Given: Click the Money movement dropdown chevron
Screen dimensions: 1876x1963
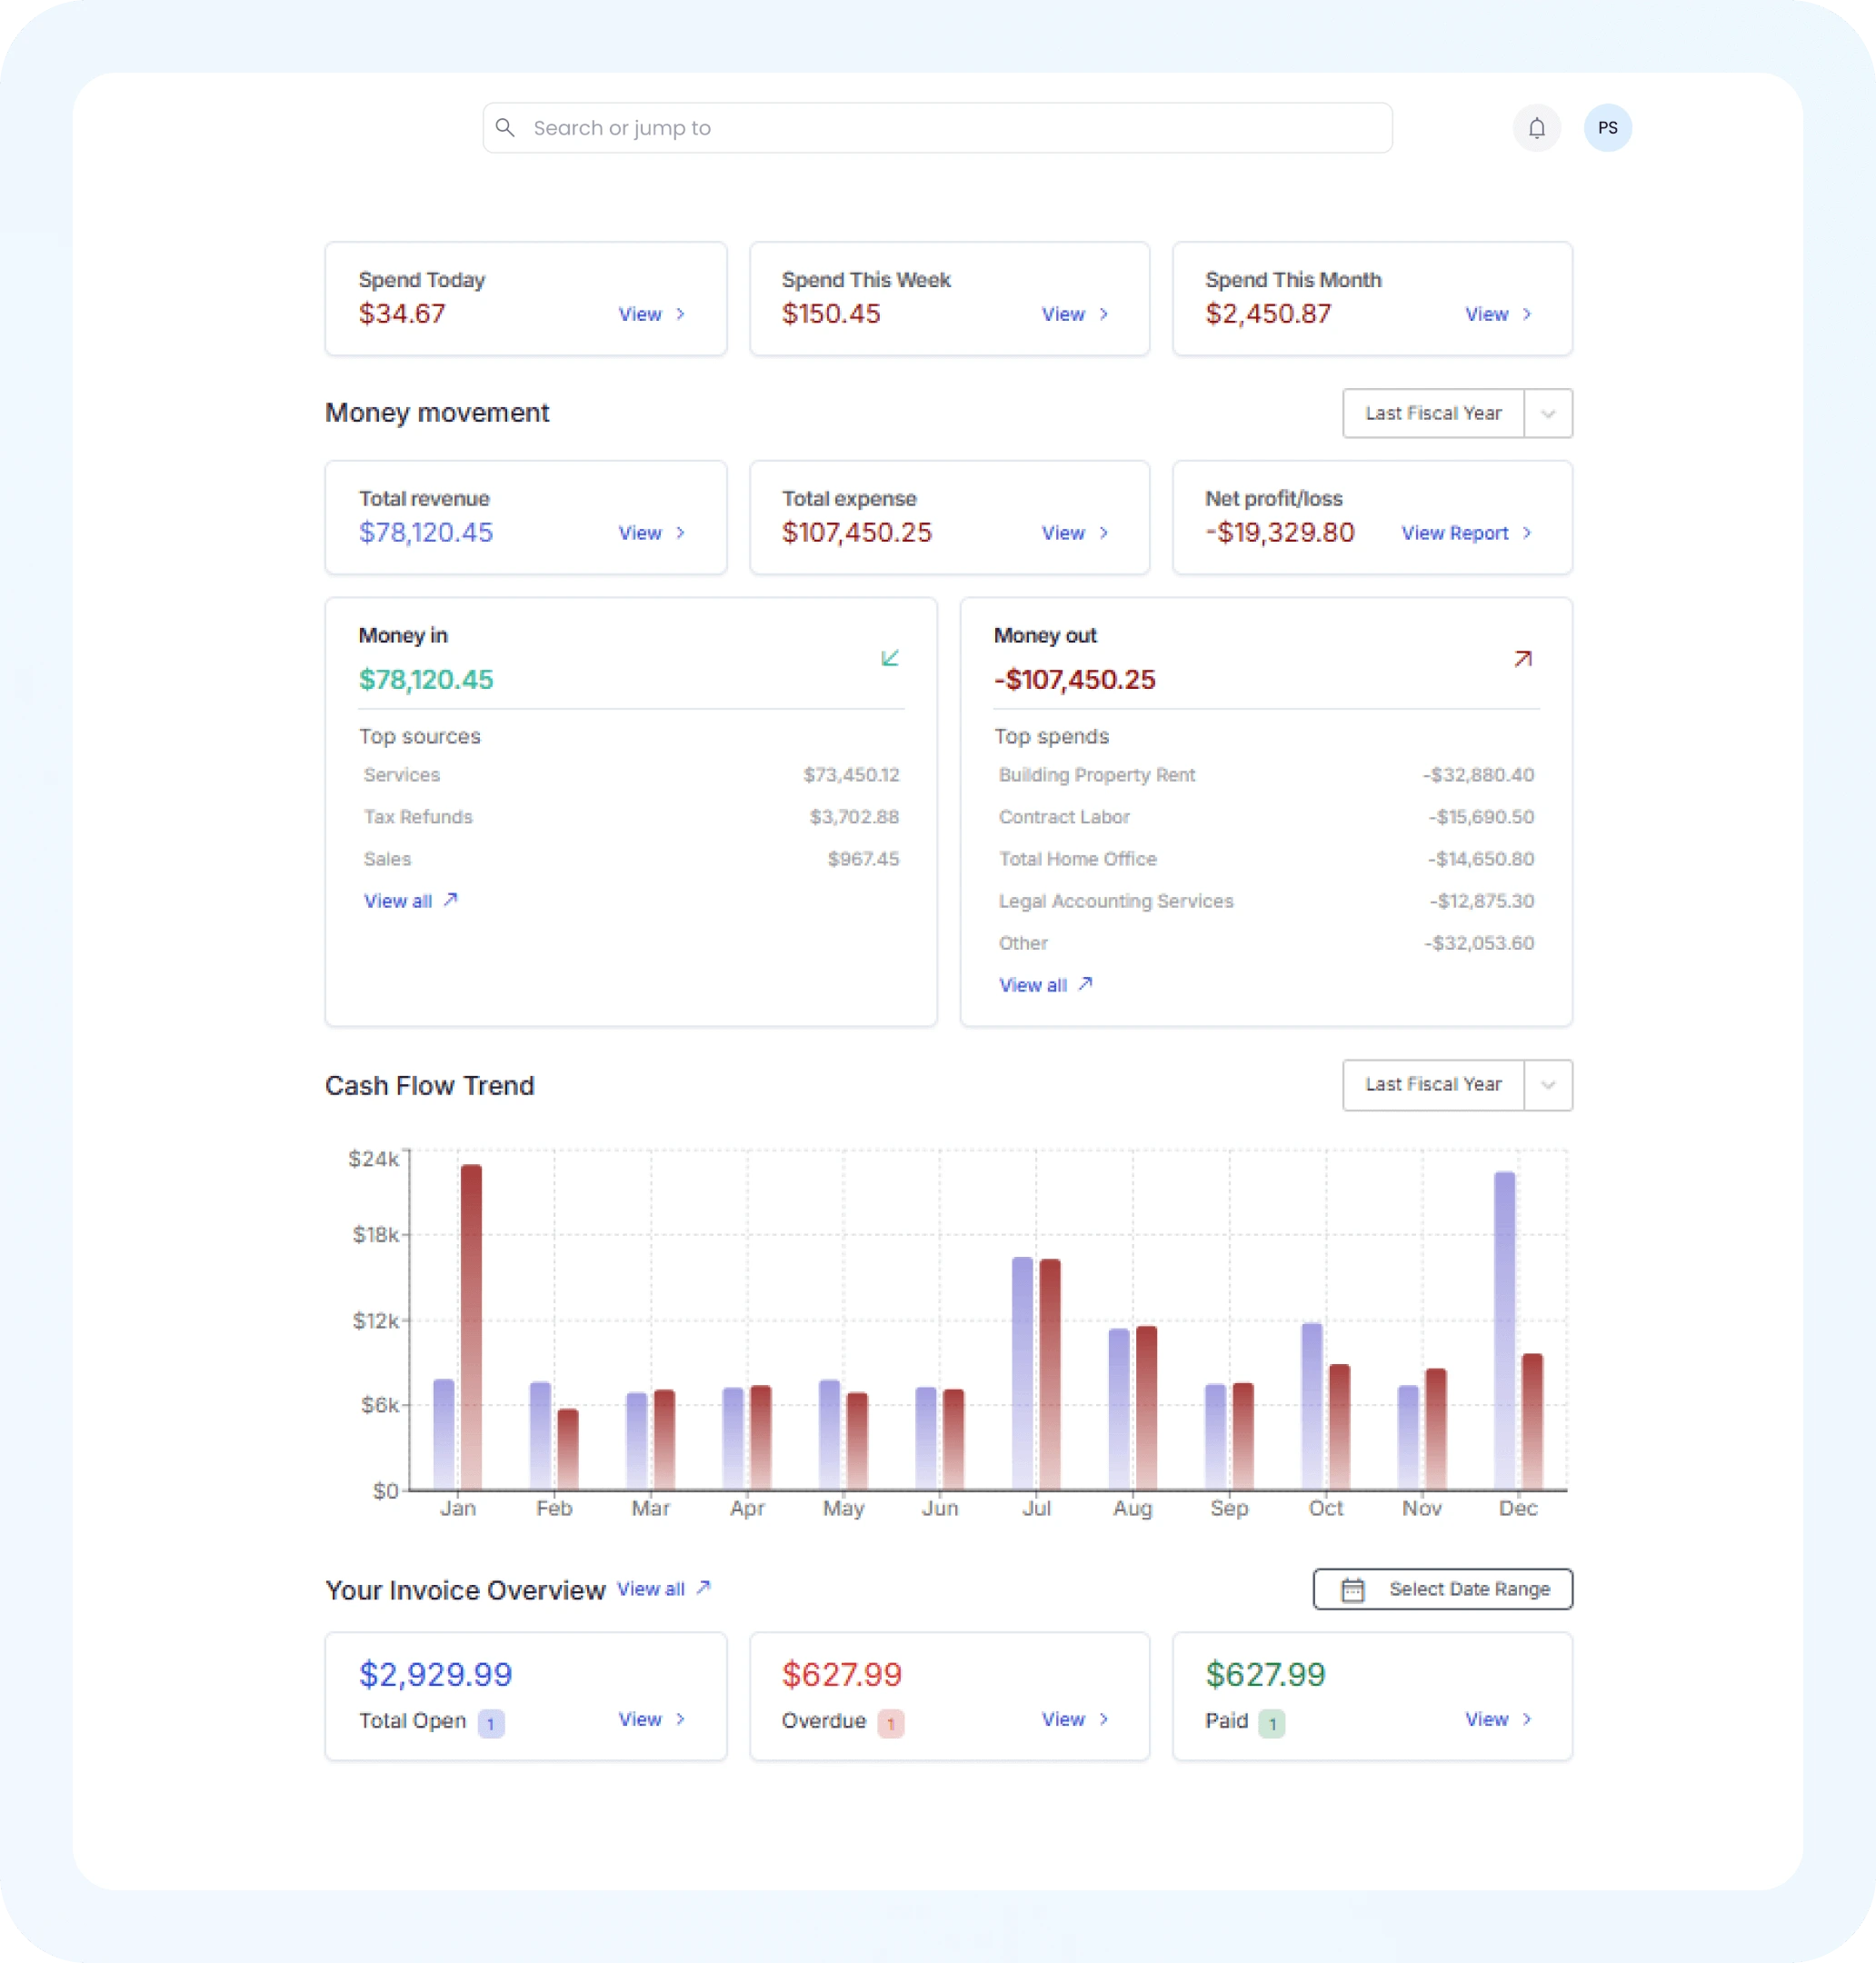Looking at the screenshot, I should pos(1548,414).
